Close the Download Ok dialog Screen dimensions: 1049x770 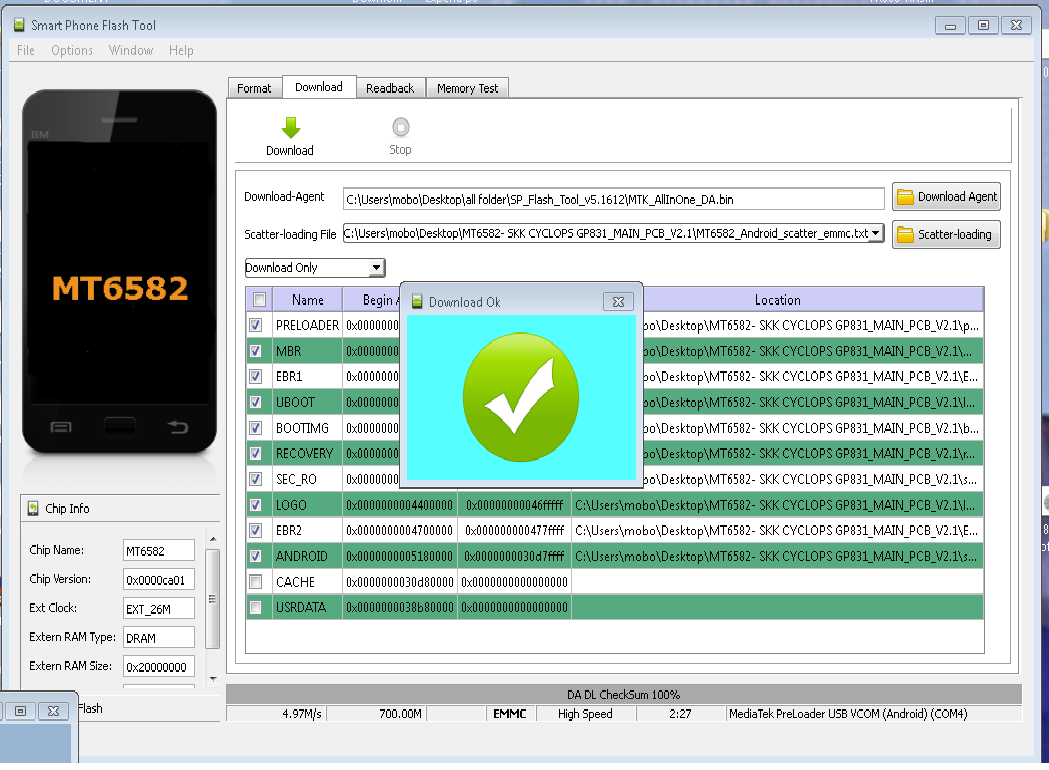tap(618, 301)
